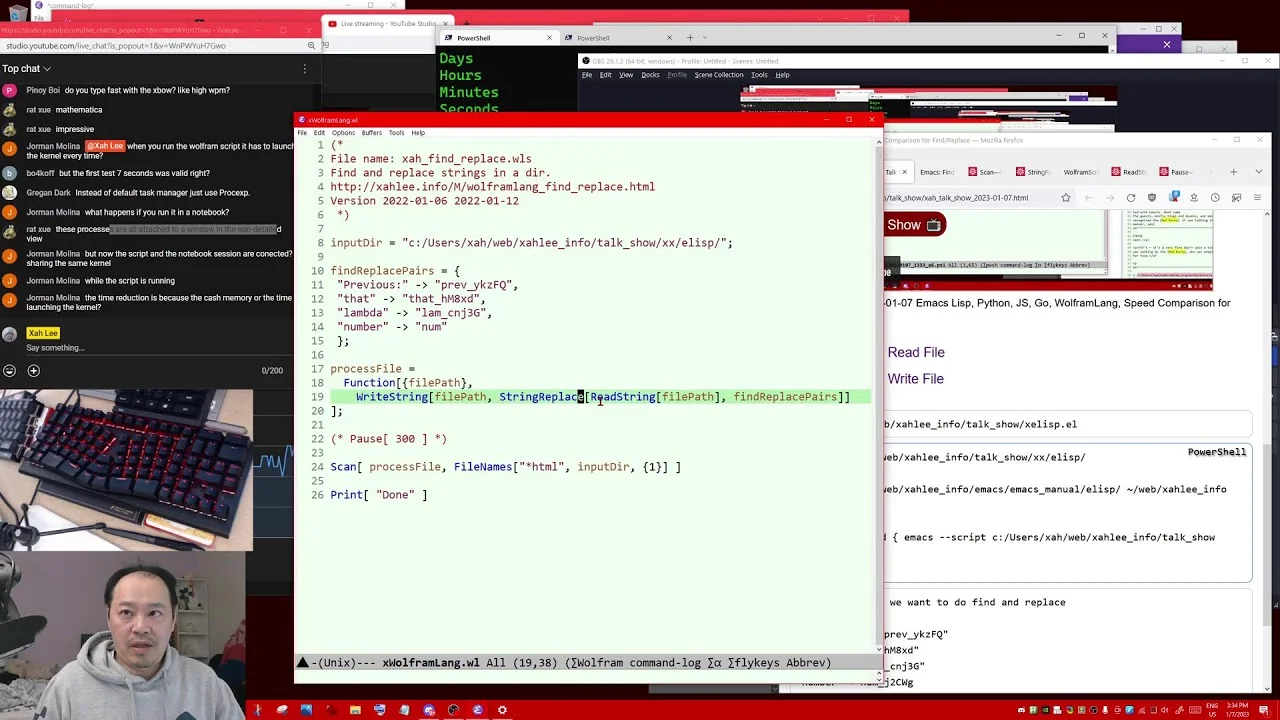This screenshot has height=720, width=1280.
Task: Click the Scan processFile line 24
Action: point(505,467)
